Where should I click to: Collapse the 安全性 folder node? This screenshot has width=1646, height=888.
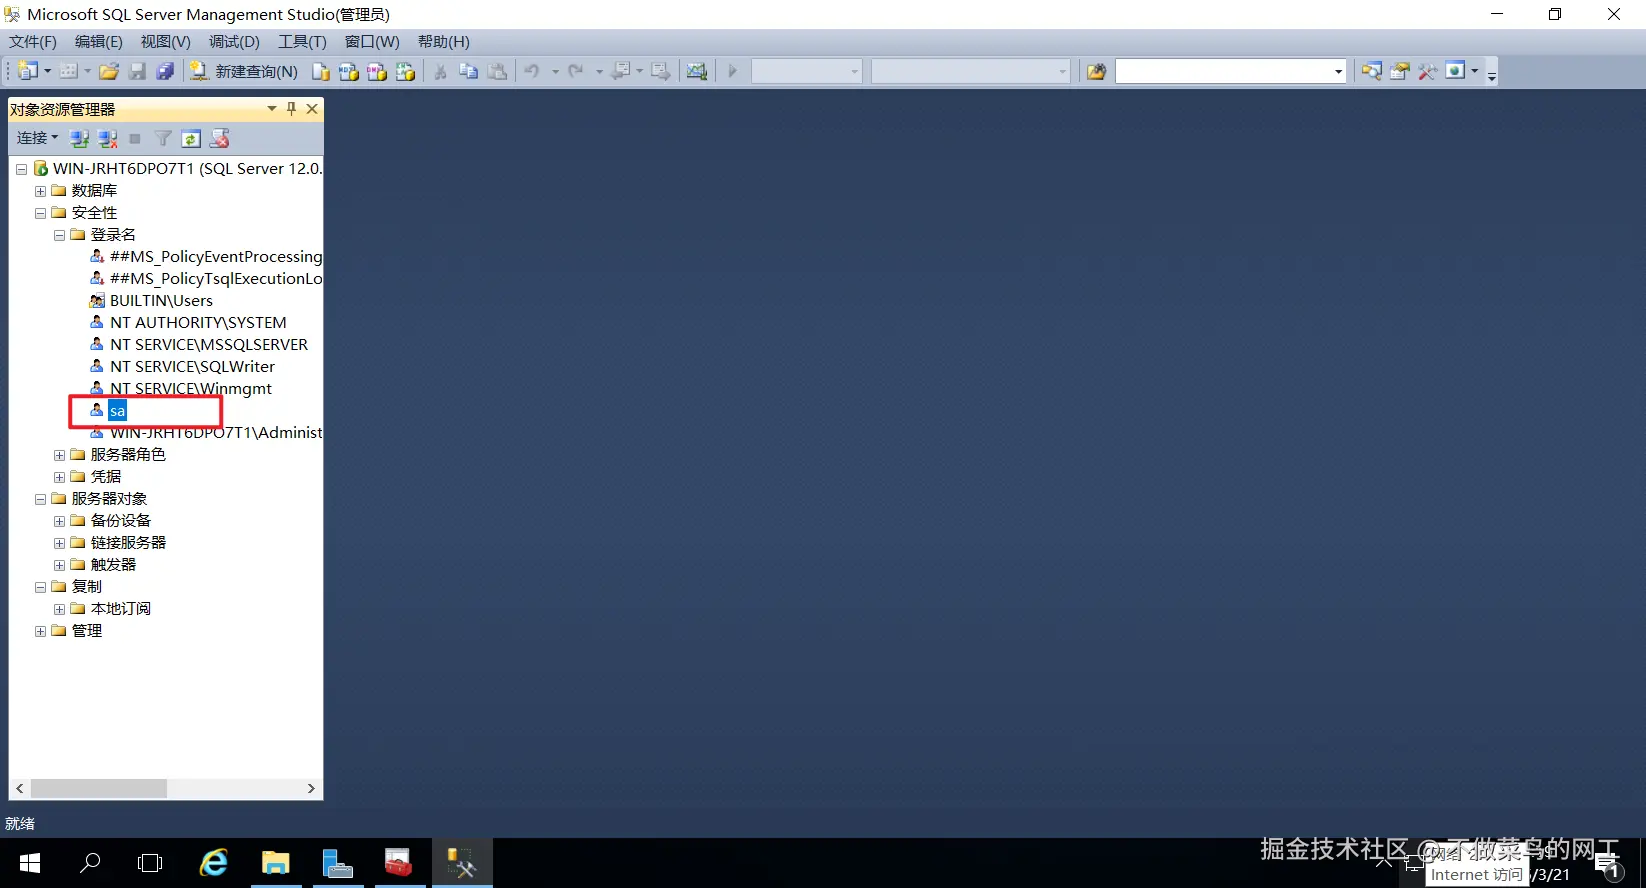tap(40, 213)
